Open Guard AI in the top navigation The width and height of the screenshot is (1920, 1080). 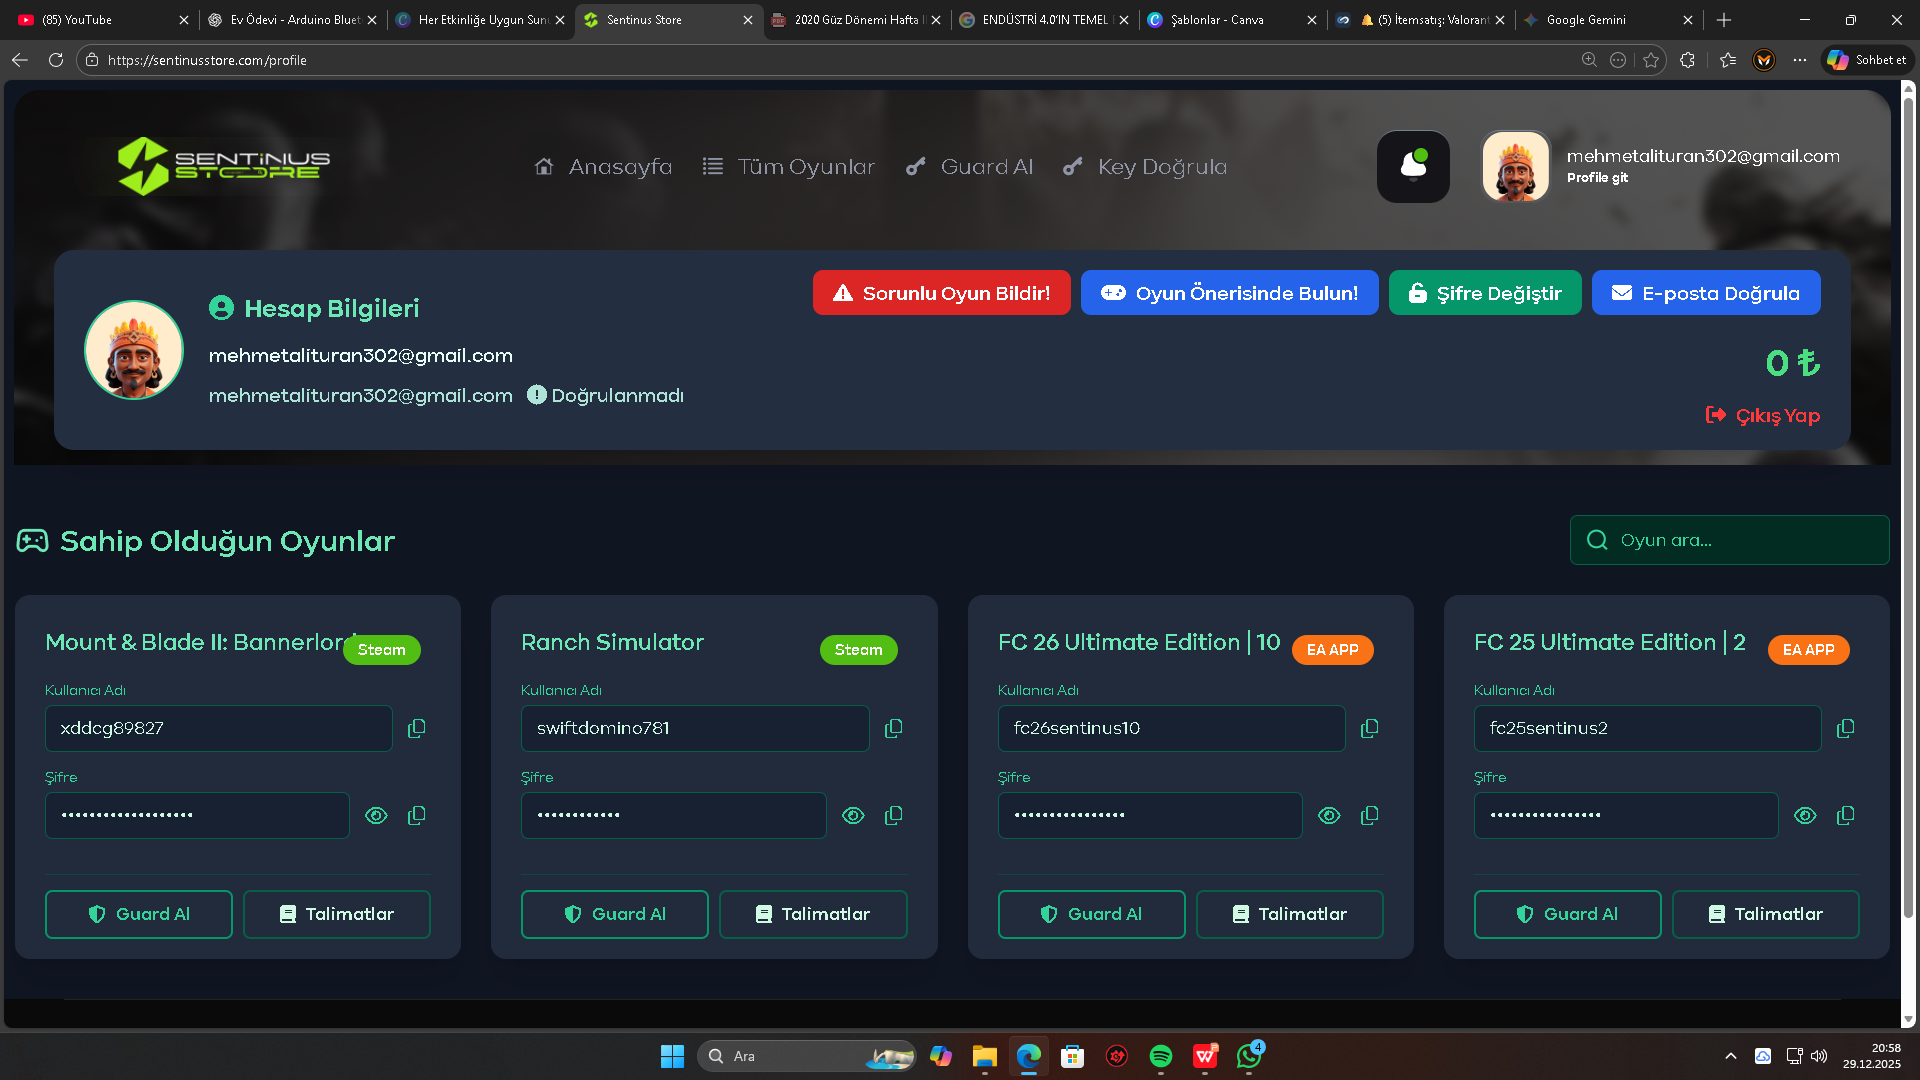pyautogui.click(x=970, y=167)
